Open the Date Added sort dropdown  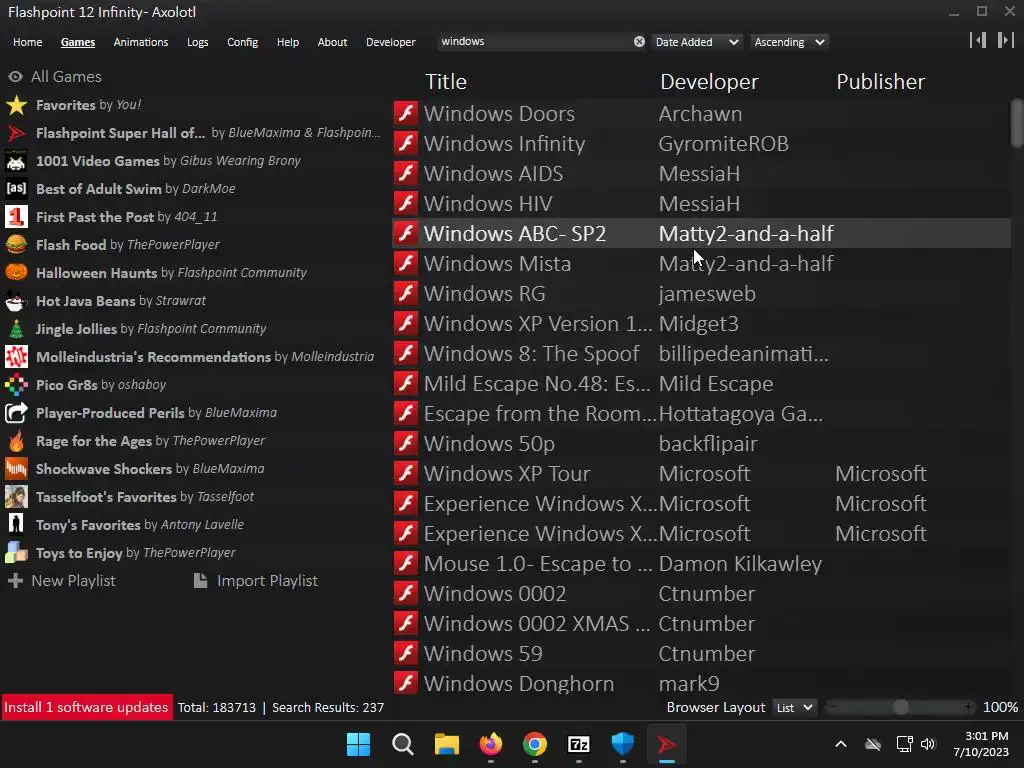coord(697,42)
